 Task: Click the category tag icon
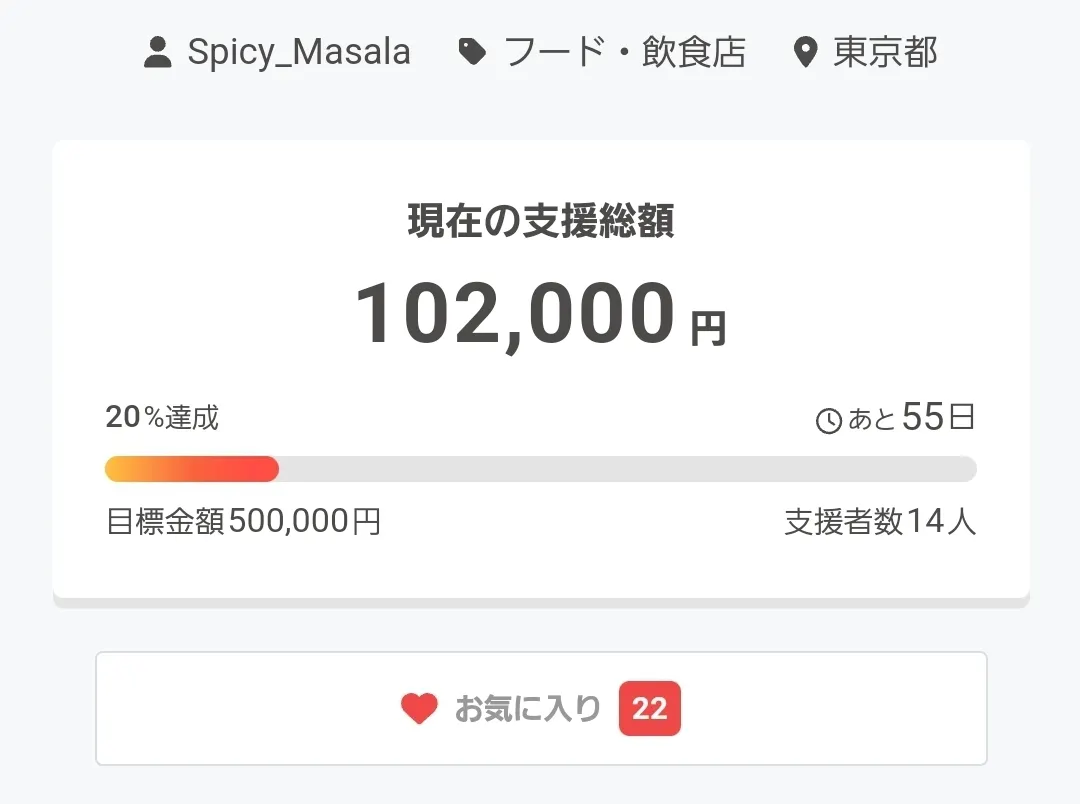[x=472, y=52]
